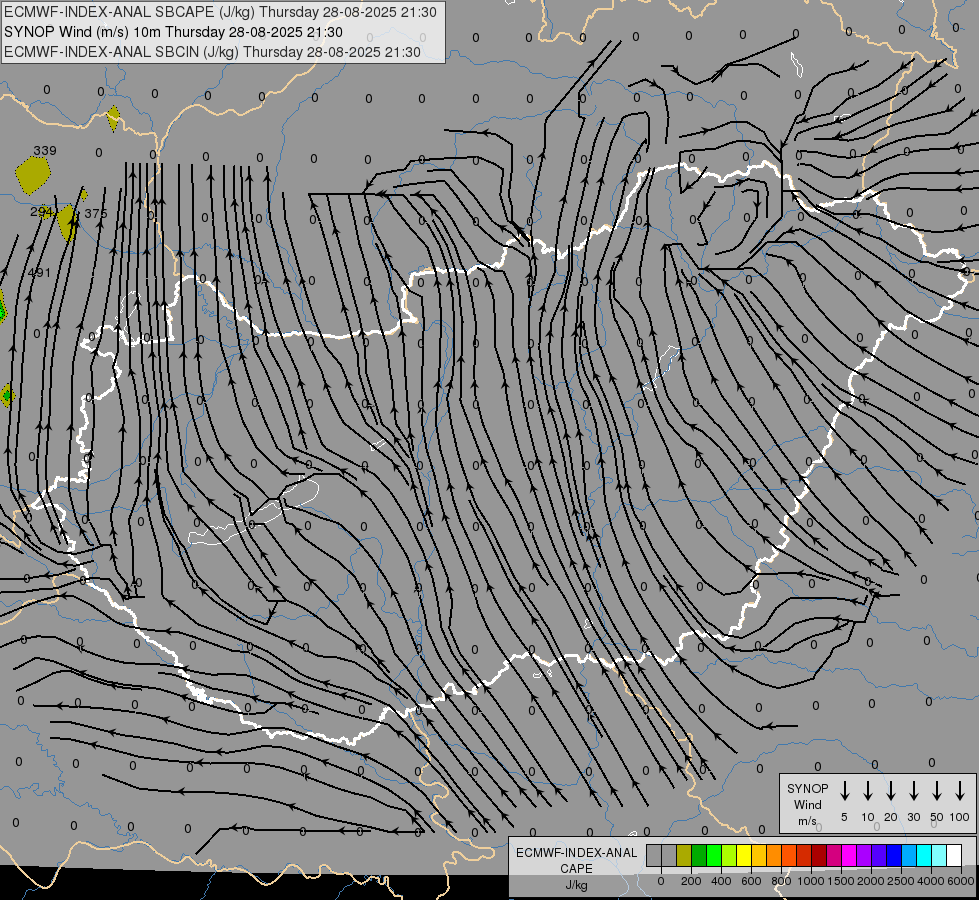Screen dimensions: 979x900
Task: Click the 10 m/s wind arrow in legend
Action: pos(868,791)
